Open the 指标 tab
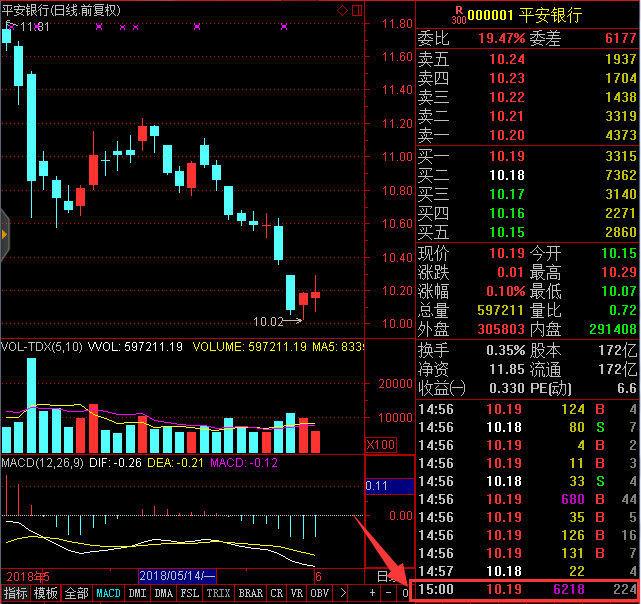 pos(16,593)
